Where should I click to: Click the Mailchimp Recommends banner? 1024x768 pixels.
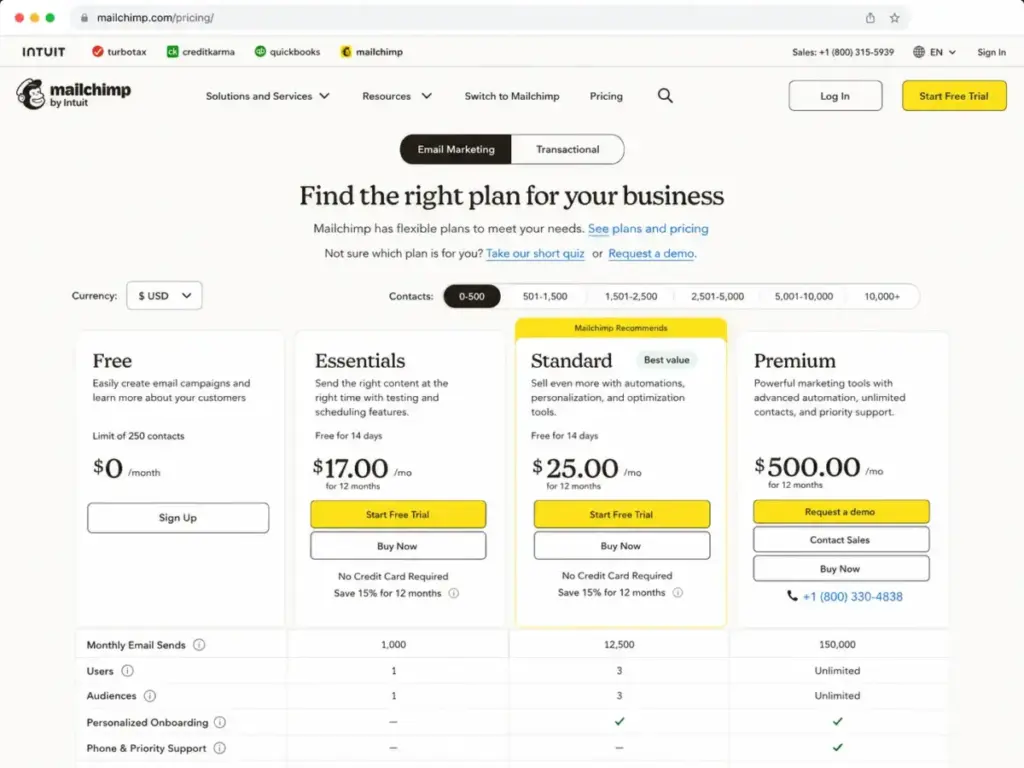click(x=621, y=328)
